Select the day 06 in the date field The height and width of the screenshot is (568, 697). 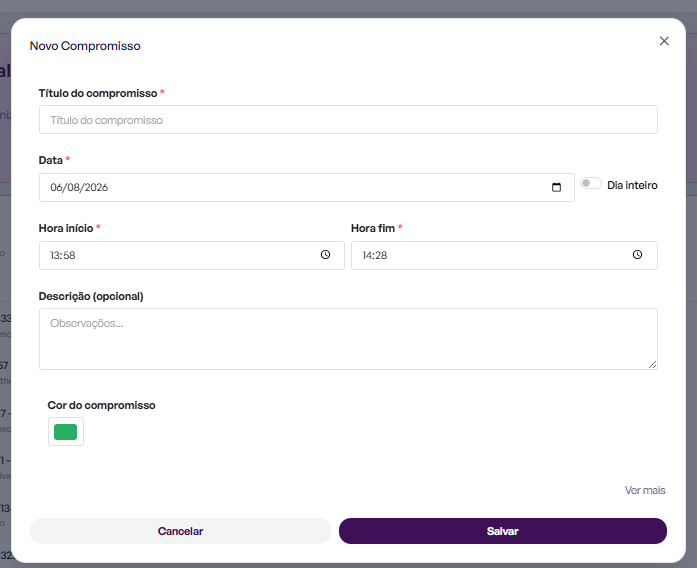[56, 188]
